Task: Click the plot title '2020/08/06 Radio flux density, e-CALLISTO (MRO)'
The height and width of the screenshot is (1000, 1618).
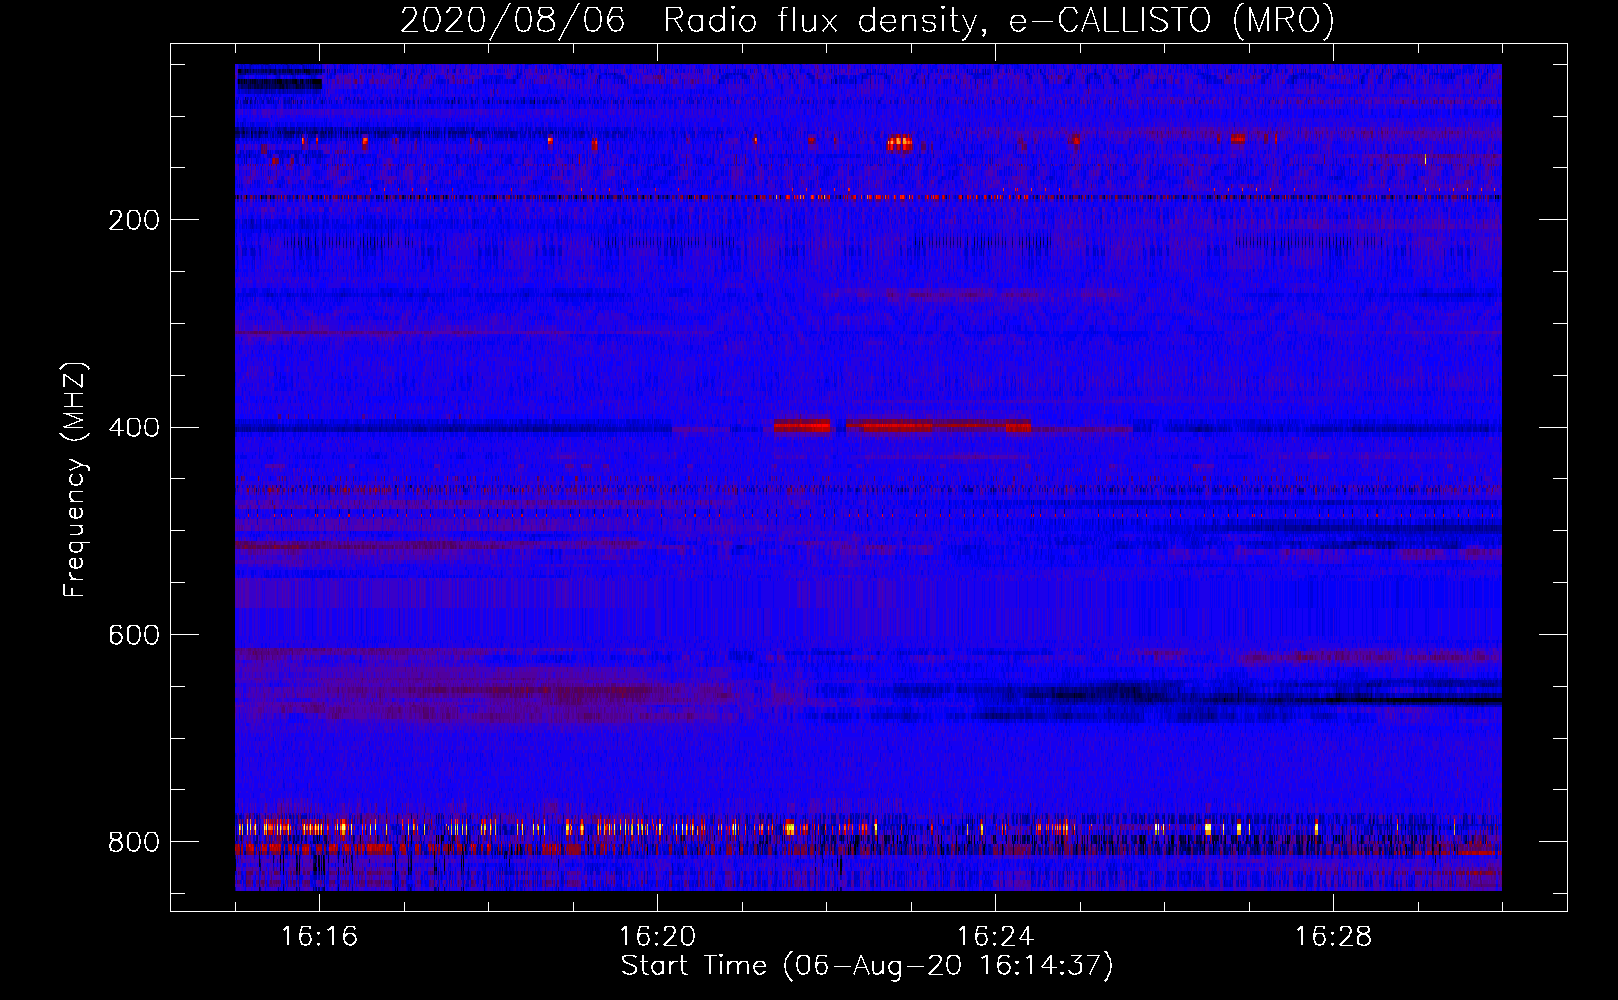Action: pyautogui.click(x=867, y=21)
